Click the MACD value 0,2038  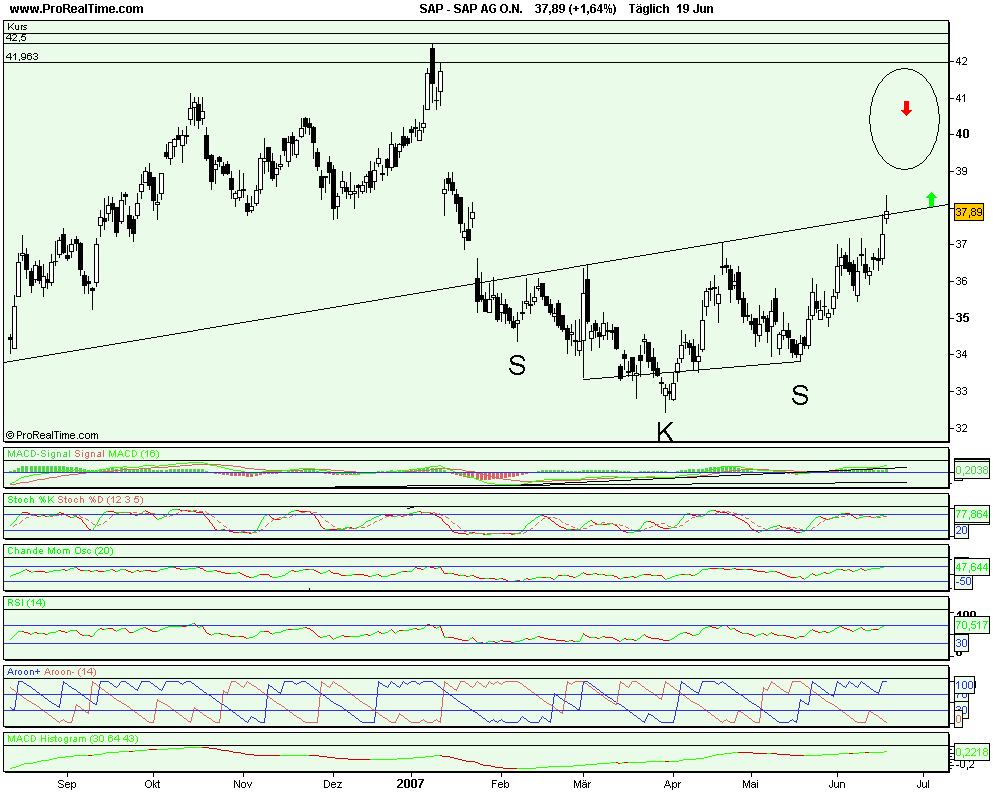click(972, 470)
